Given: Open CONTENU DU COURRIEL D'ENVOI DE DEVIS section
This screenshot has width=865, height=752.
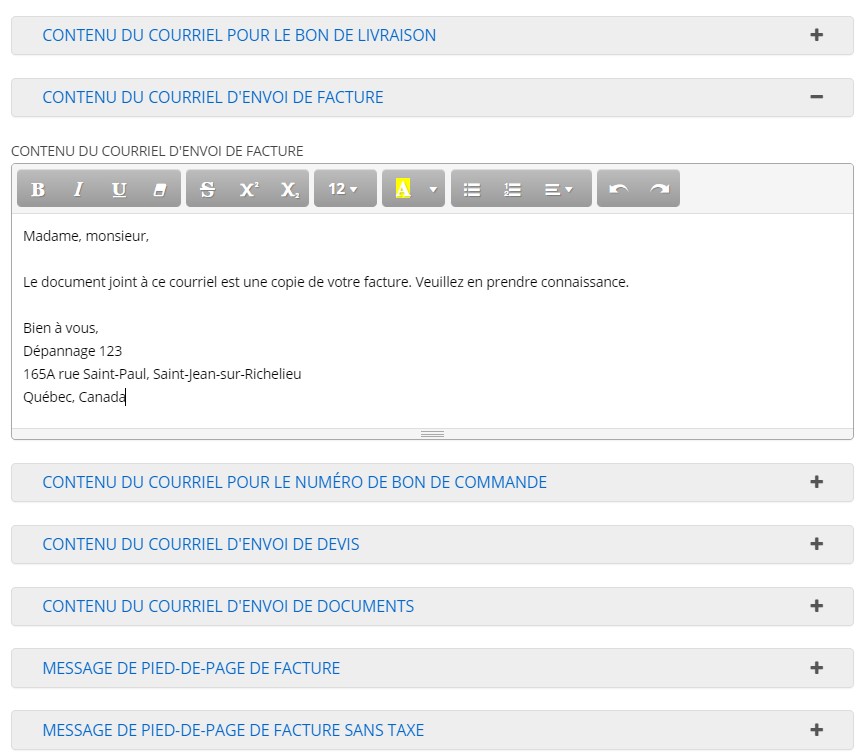Looking at the screenshot, I should [x=432, y=544].
